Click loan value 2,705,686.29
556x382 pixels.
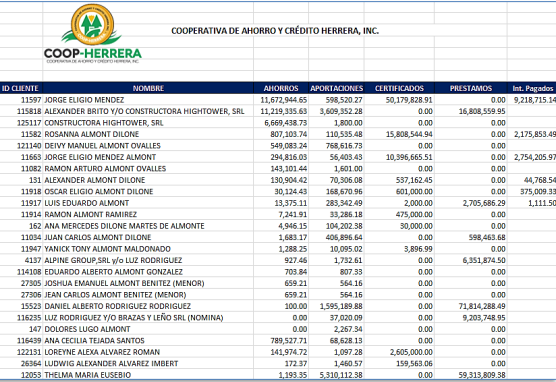[484, 203]
